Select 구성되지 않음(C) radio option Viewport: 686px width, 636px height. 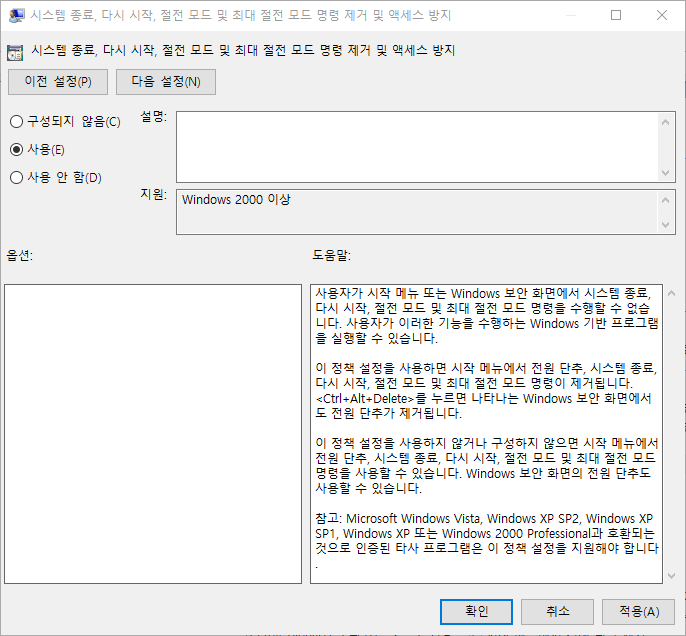pos(65,122)
